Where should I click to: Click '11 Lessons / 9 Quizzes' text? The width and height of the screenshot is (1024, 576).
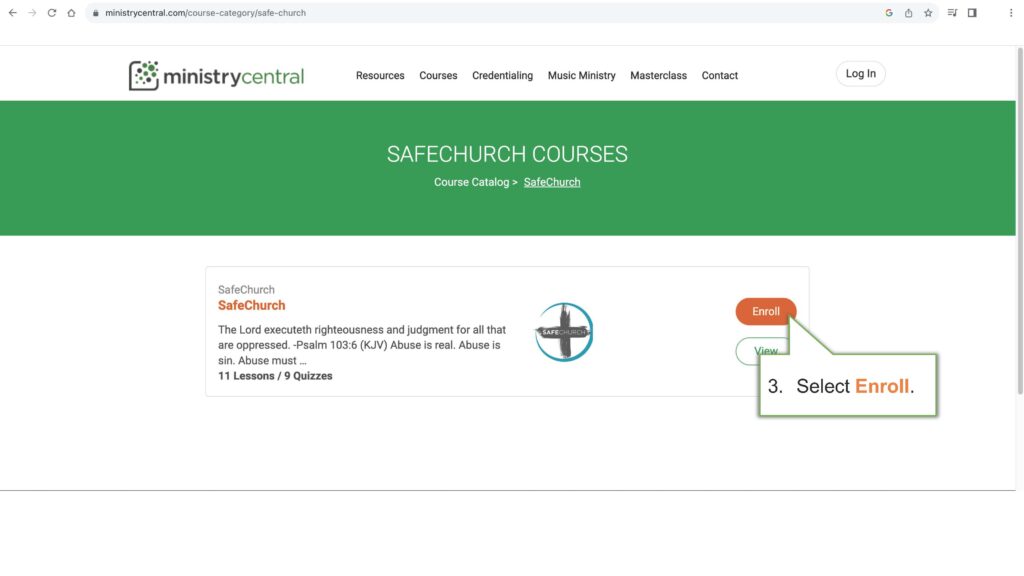coord(275,376)
